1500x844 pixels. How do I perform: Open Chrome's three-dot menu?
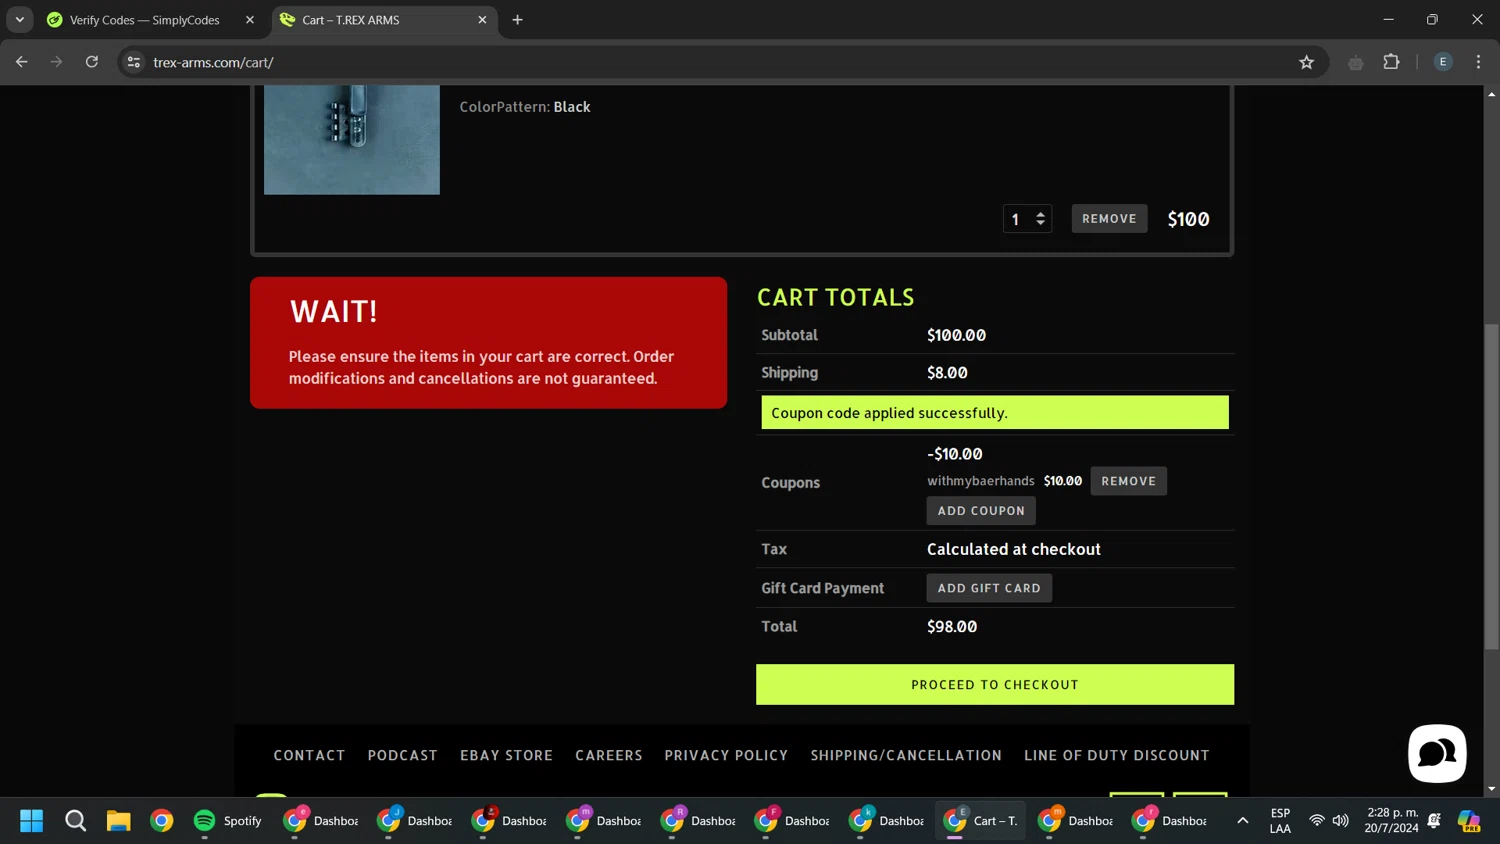[1478, 62]
